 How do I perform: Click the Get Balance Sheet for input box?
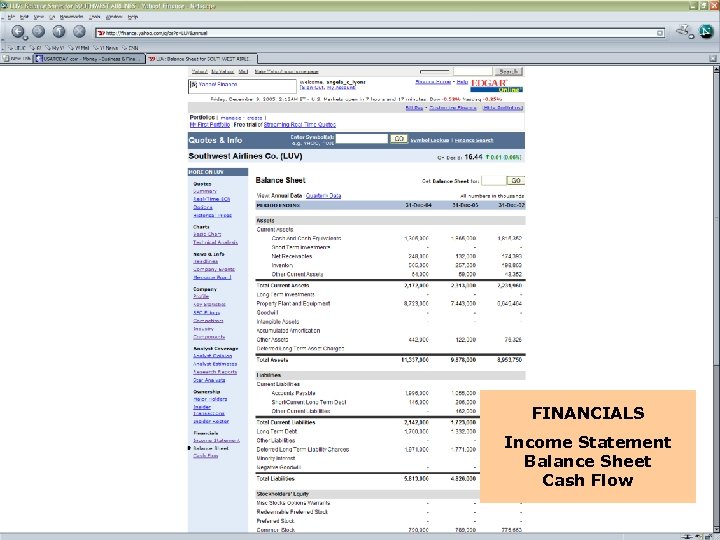click(494, 181)
